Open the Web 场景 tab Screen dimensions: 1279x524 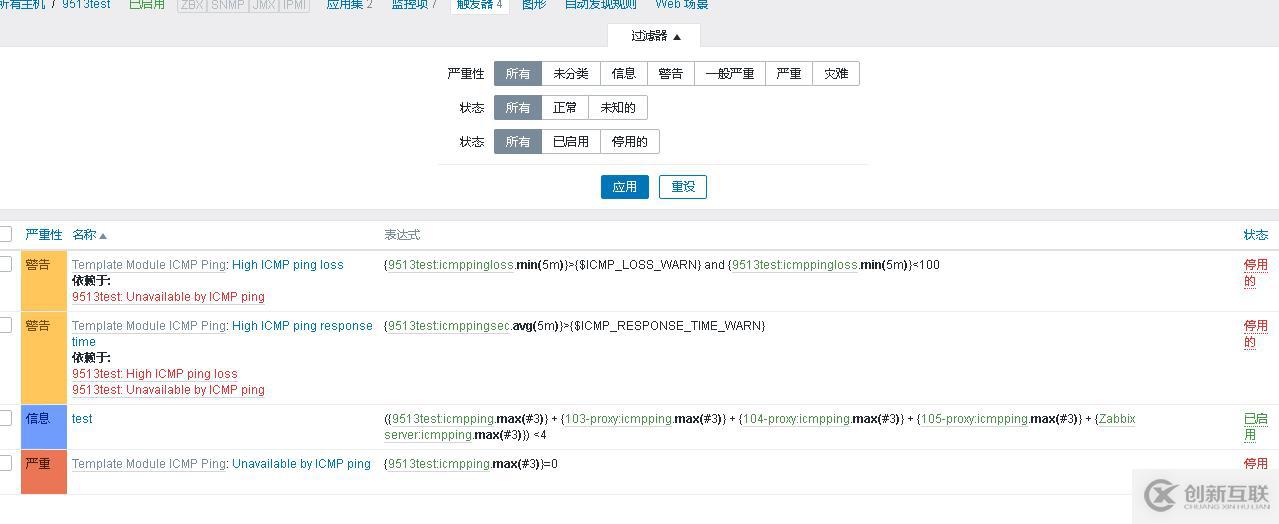[x=681, y=5]
